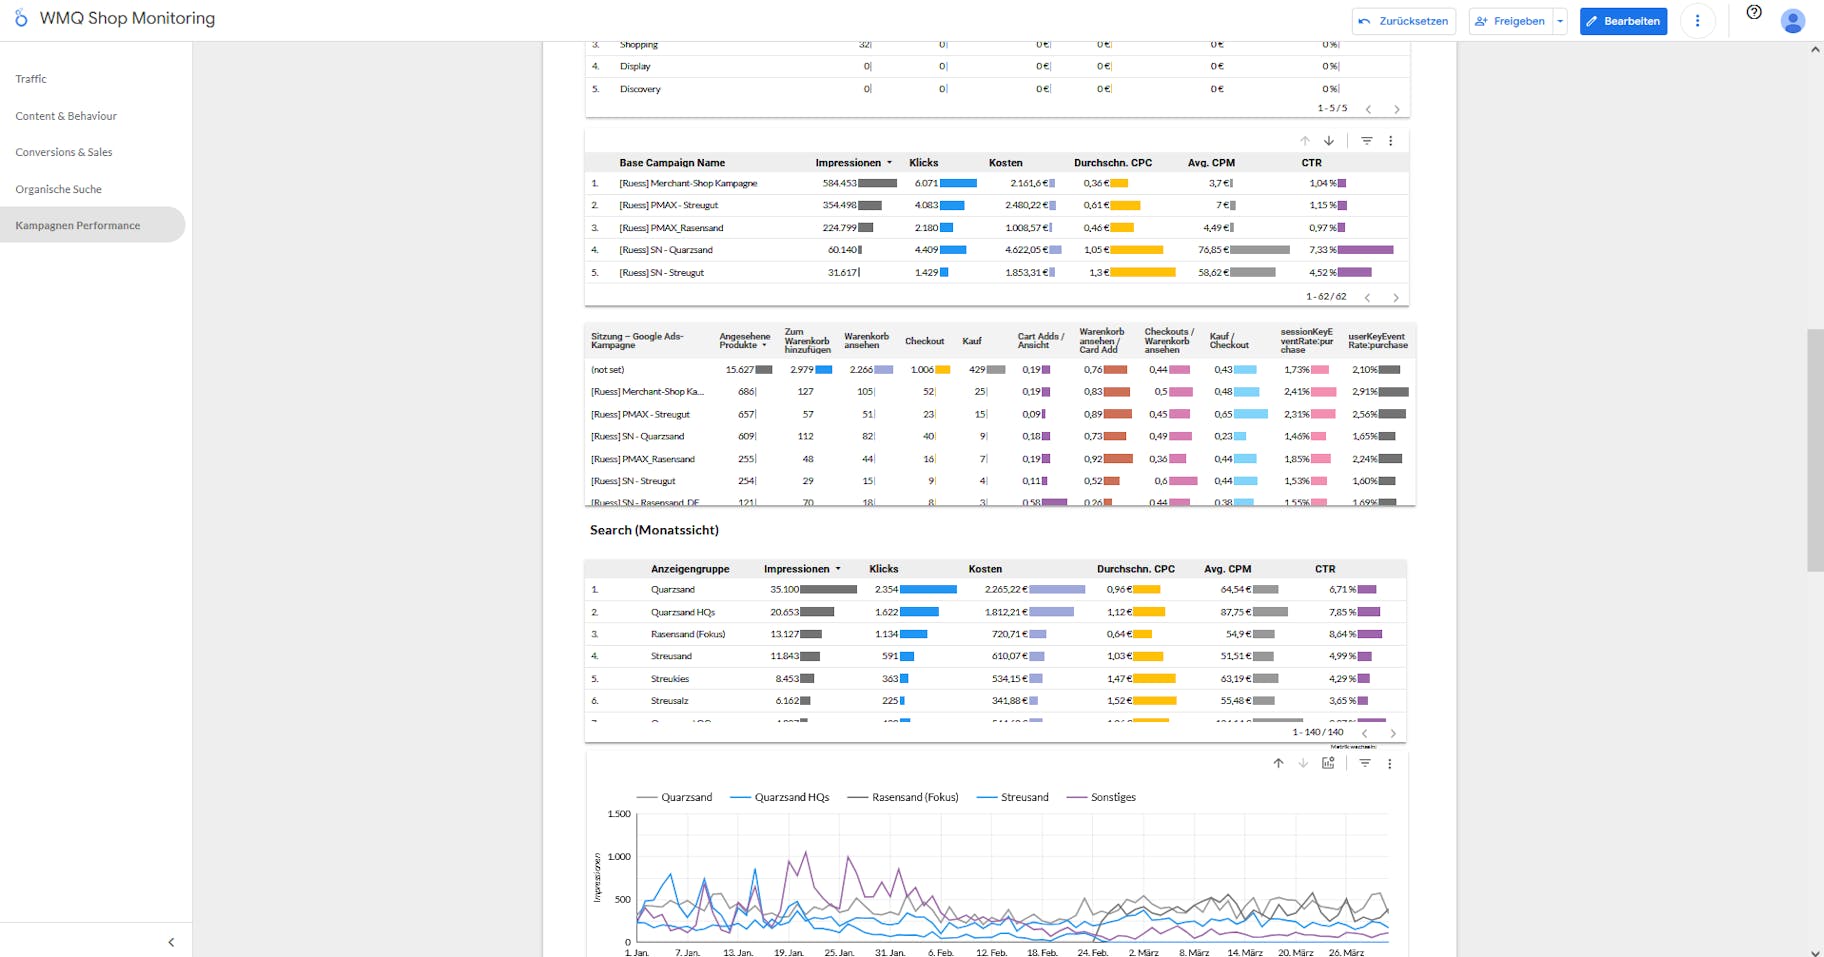The width and height of the screenshot is (1824, 957).
Task: Open the three-dot options menu on the Search table
Action: click(1389, 762)
